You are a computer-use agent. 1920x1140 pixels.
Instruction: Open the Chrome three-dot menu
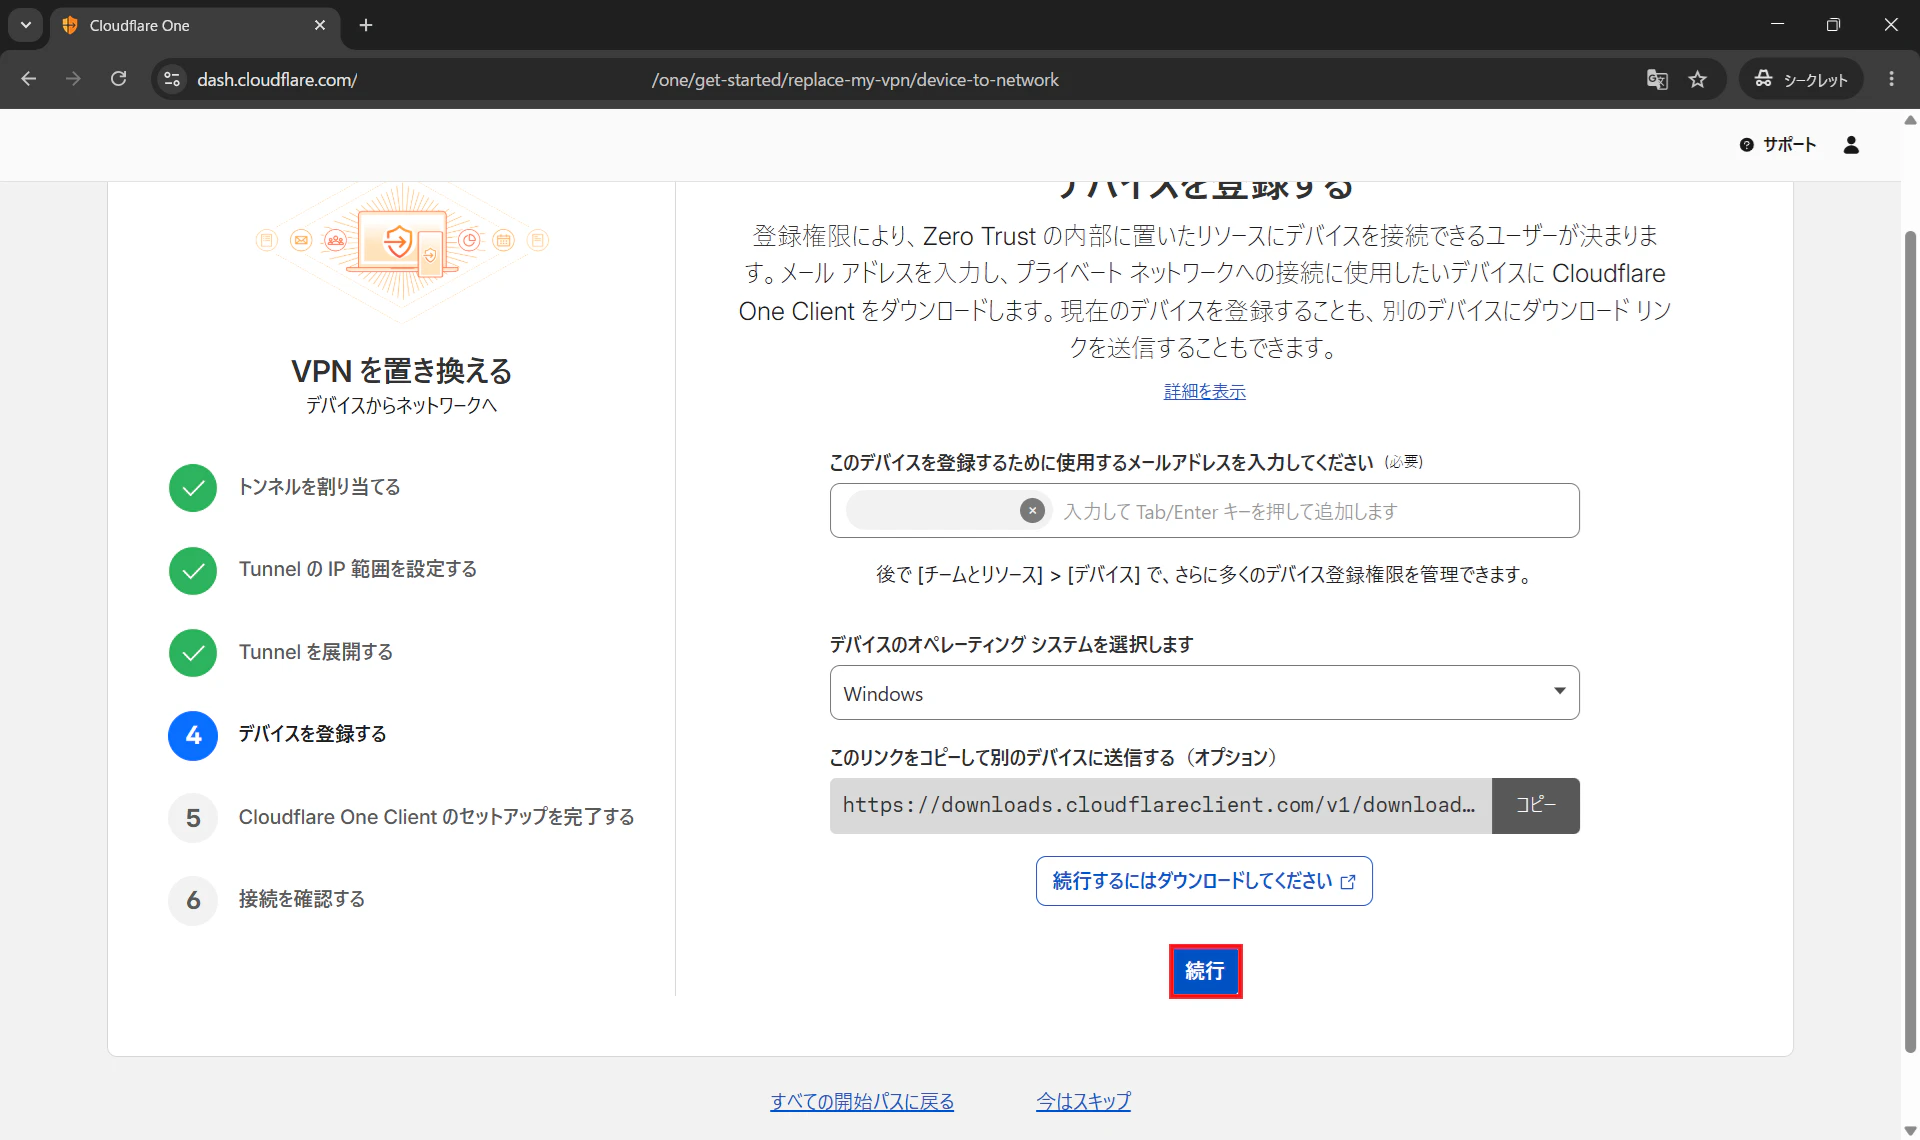pos(1891,79)
